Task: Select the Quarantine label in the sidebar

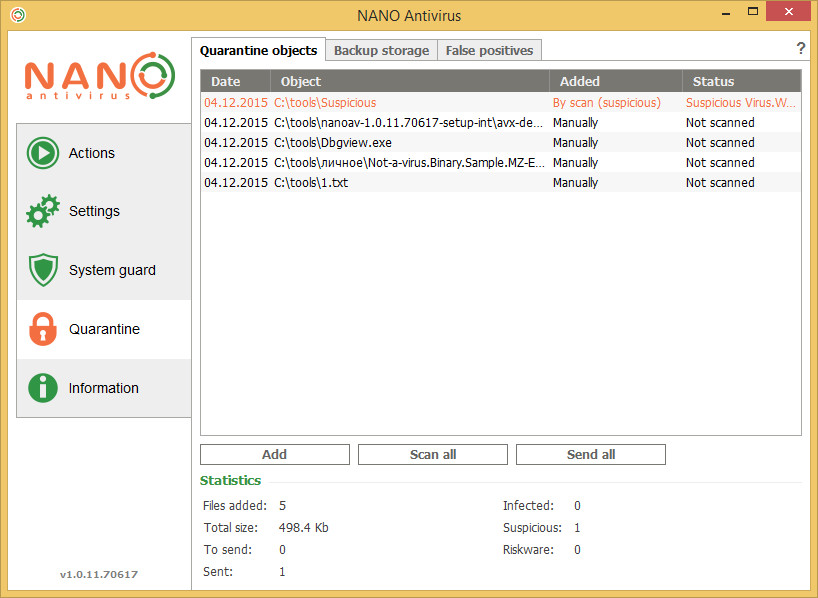Action: click(104, 329)
